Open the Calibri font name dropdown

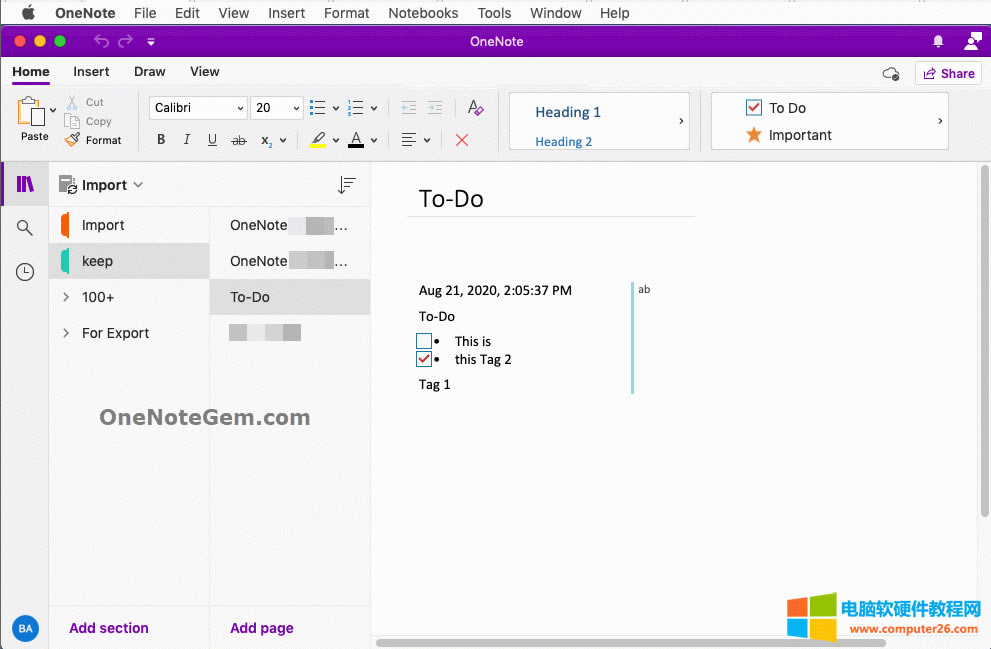(198, 108)
